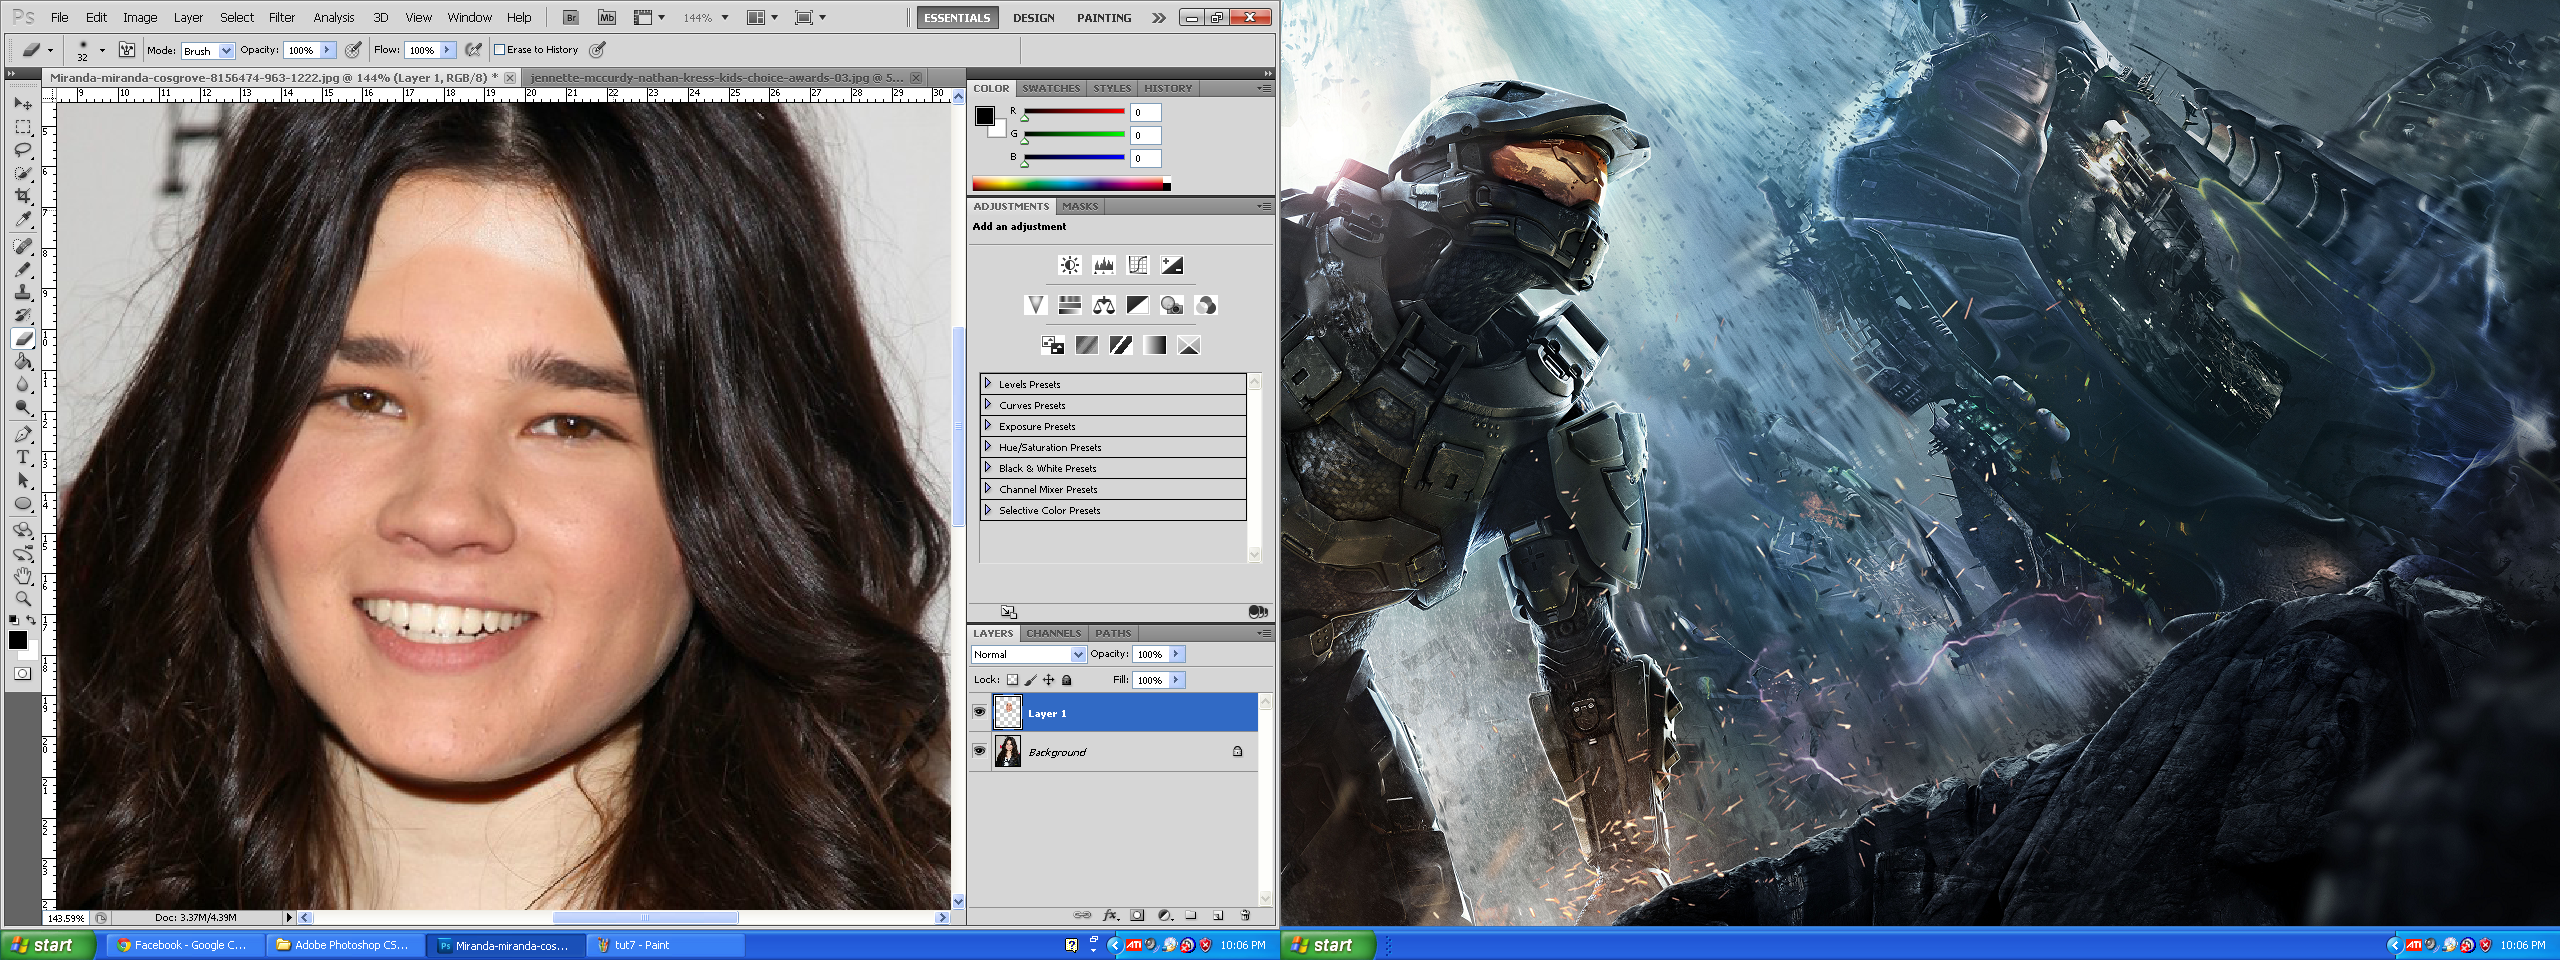The width and height of the screenshot is (2560, 960).
Task: Switch to the History tab
Action: tap(1168, 88)
